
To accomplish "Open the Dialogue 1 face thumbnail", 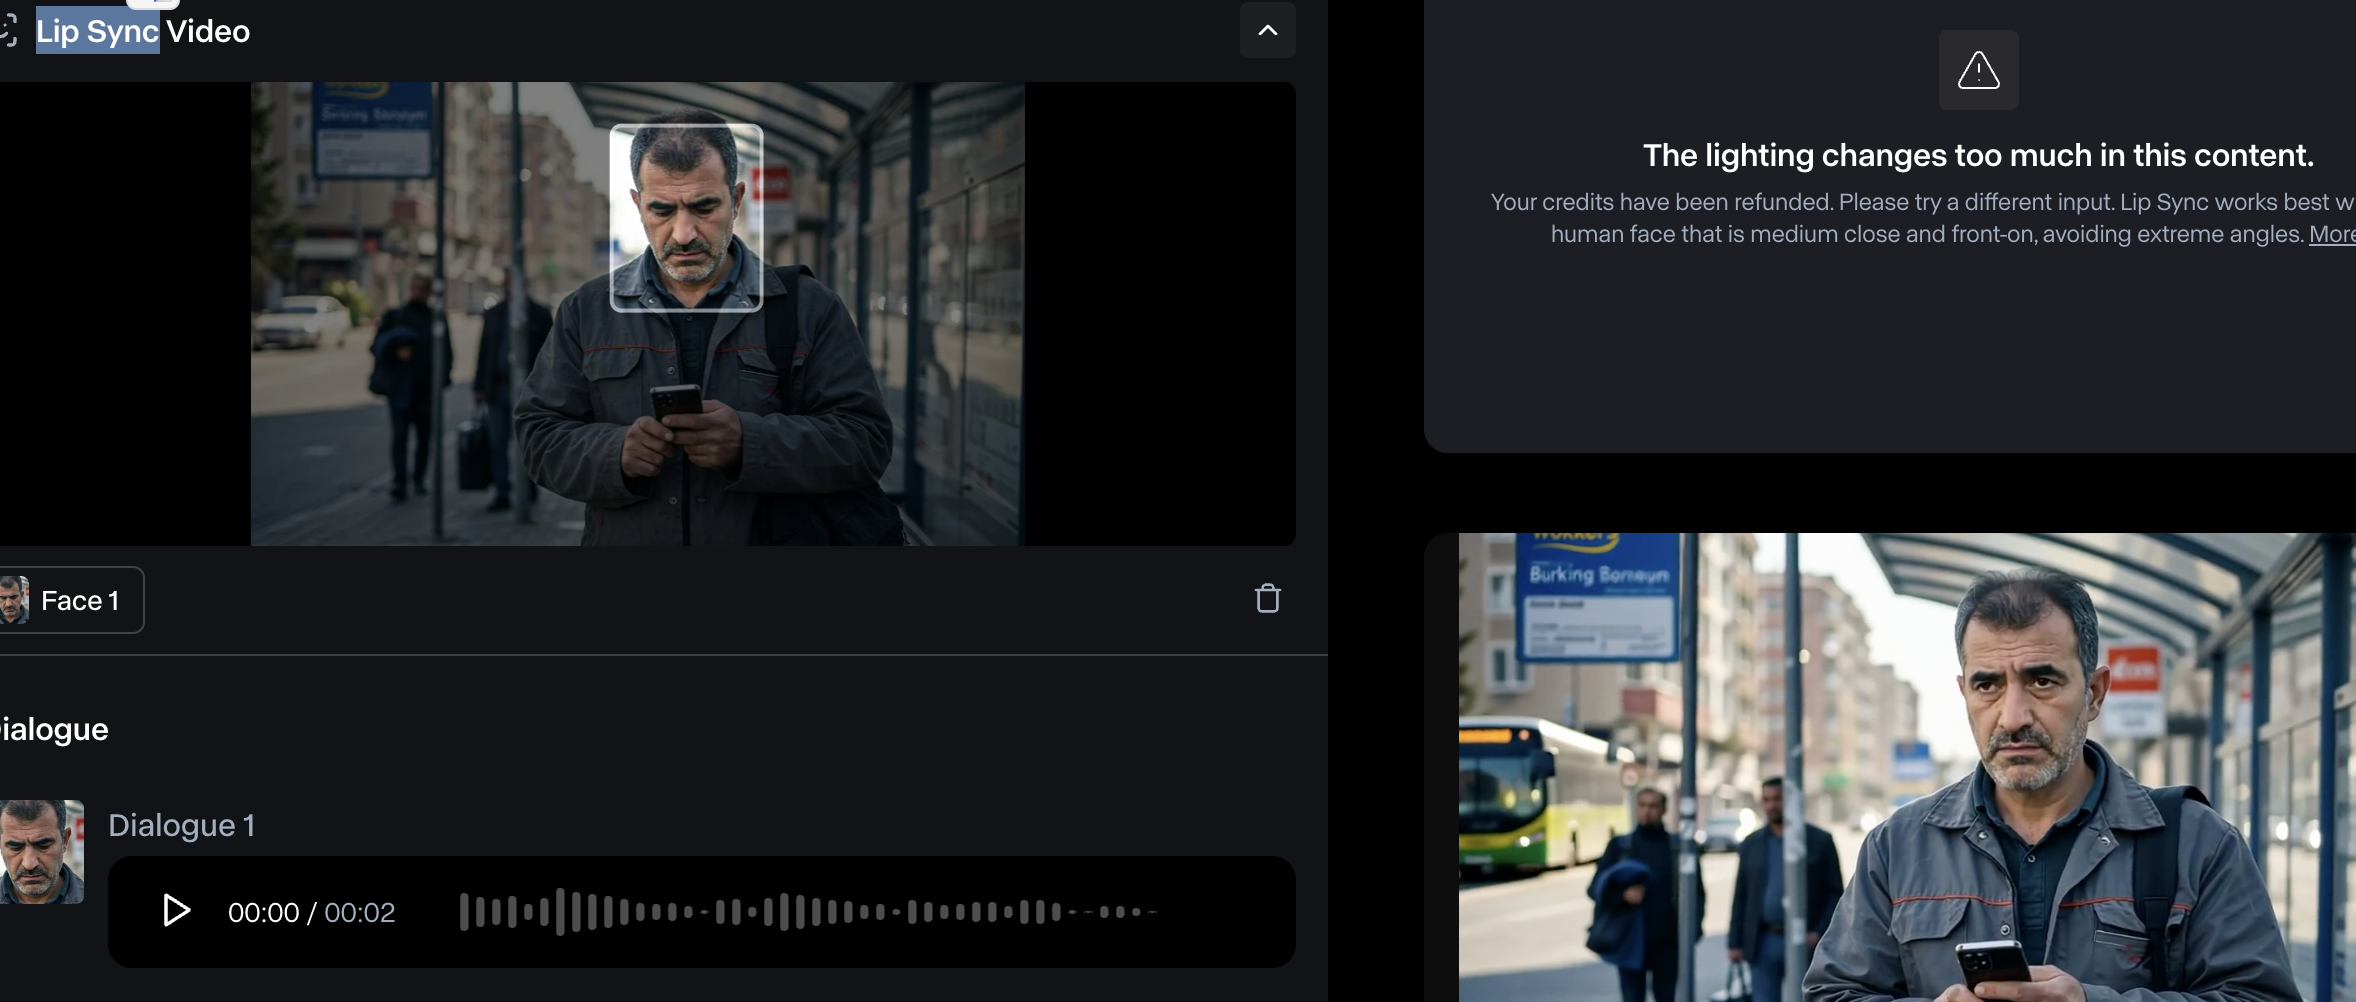I will point(41,852).
